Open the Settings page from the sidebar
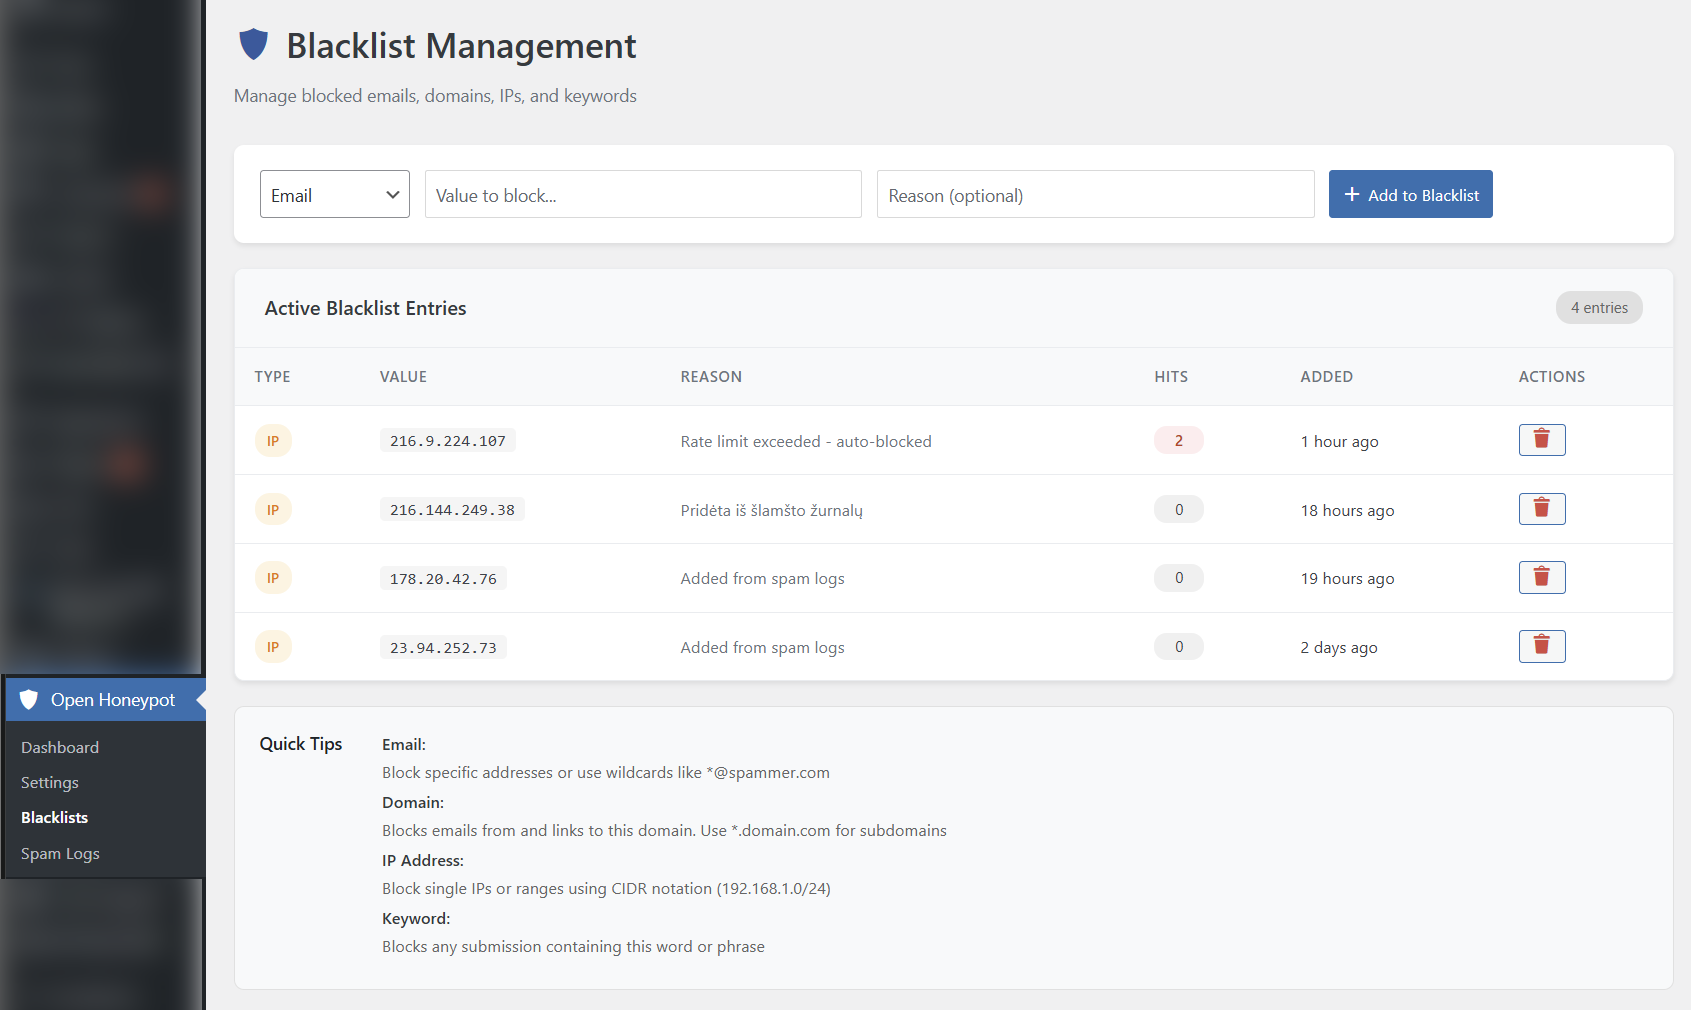The height and width of the screenshot is (1010, 1691). coord(49,782)
